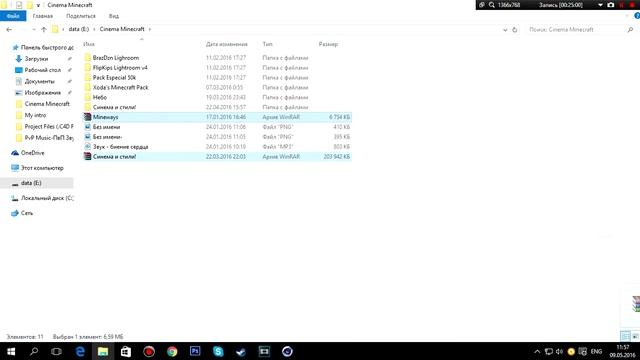Screen dimensions: 640x360
Task: Open PvP Music-ПаП sidebar folder
Action: pyautogui.click(x=49, y=138)
